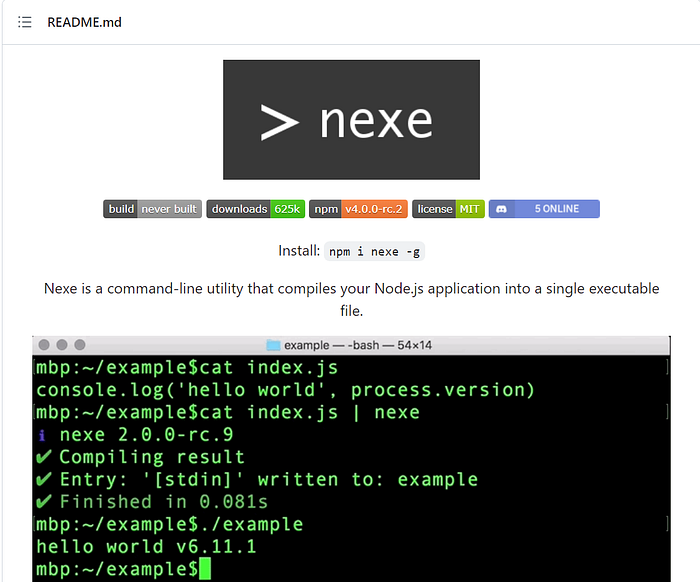700x582 pixels.
Task: Click the checkmark beside Entry: '[stdin]'
Action: 44,479
